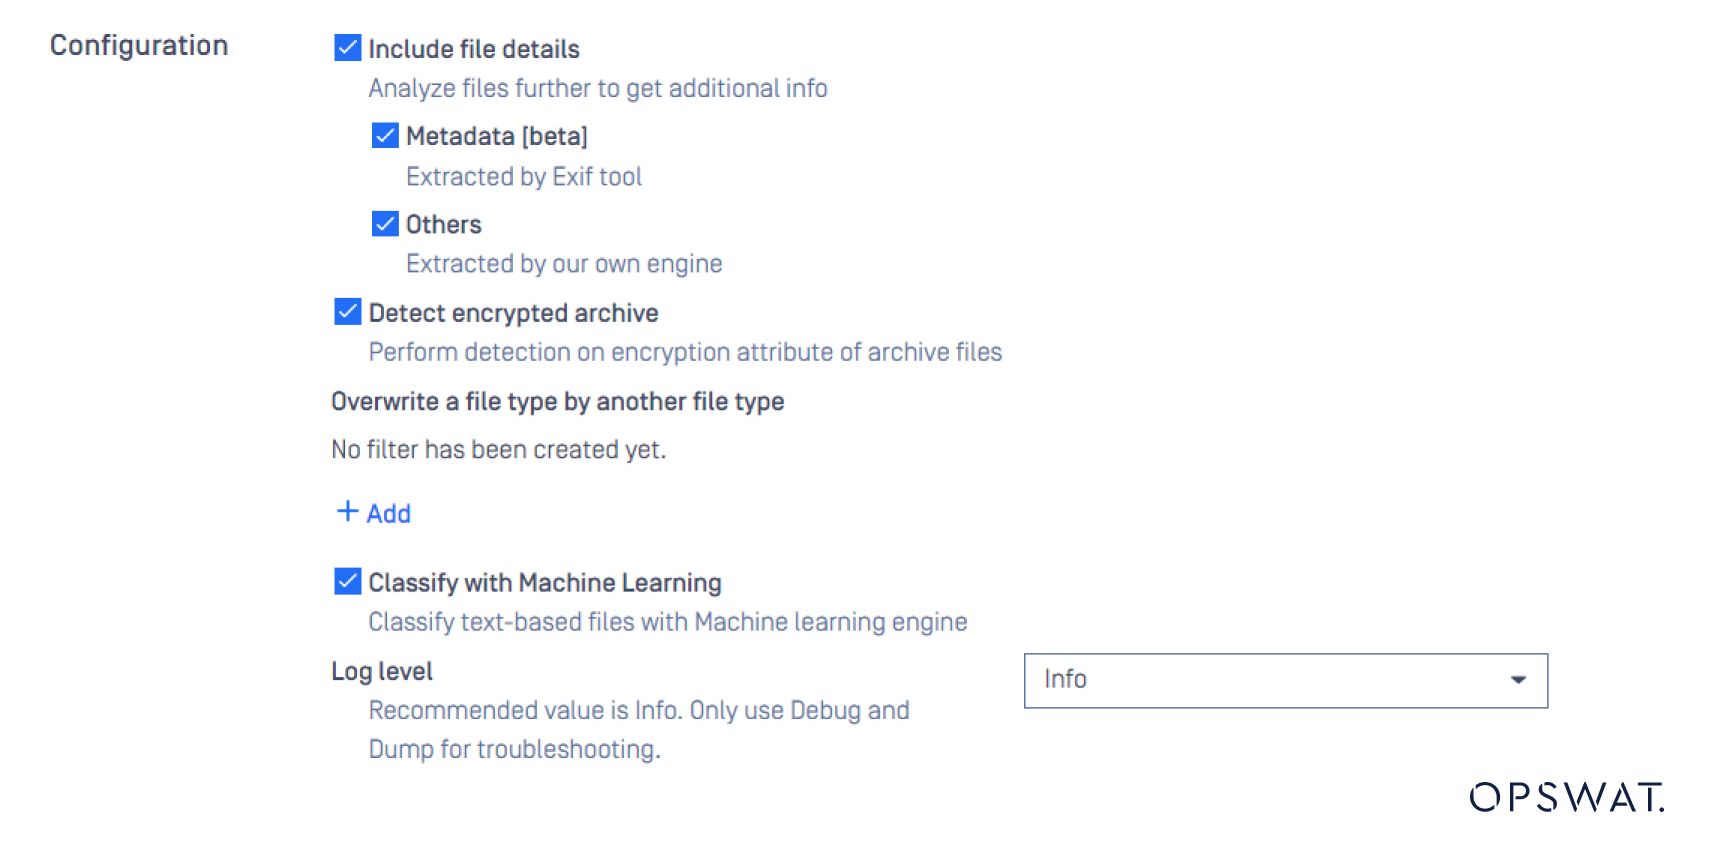Click the dropdown arrow in the Log level box

coord(1518,680)
